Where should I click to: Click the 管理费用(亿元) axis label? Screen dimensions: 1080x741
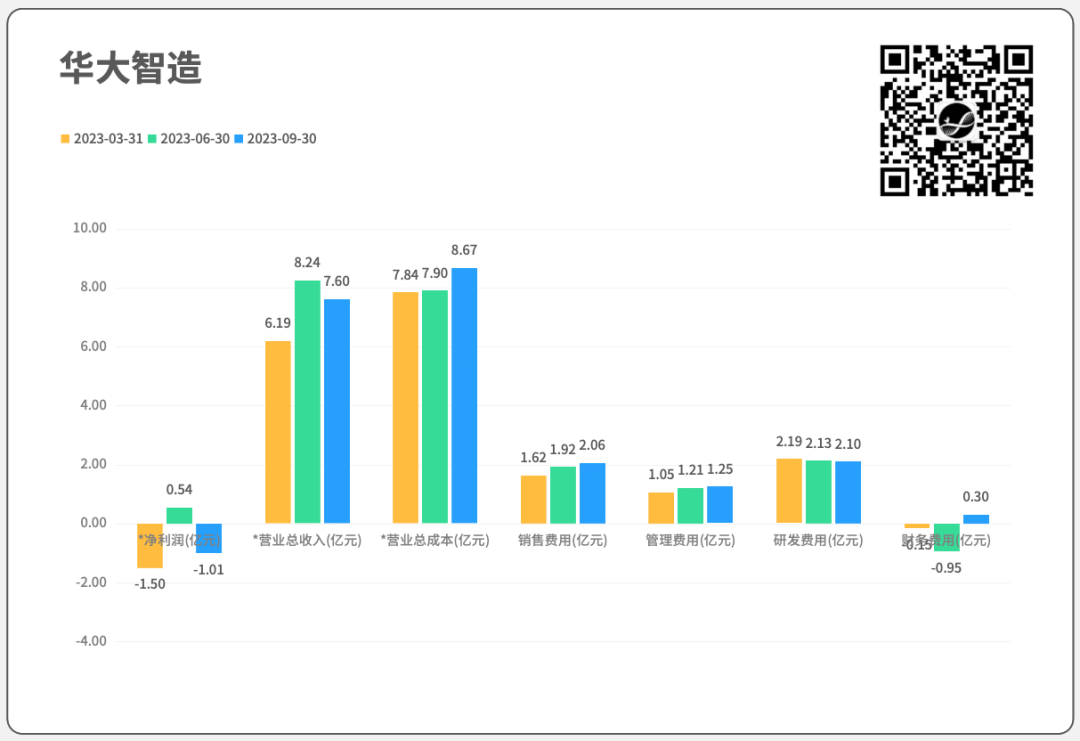[x=690, y=541]
